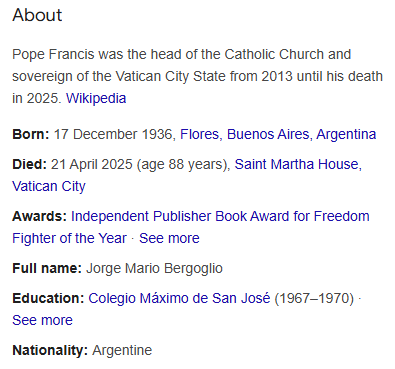Image resolution: width=395 pixels, height=369 pixels.
Task: Click the About heading
Action: tap(37, 15)
